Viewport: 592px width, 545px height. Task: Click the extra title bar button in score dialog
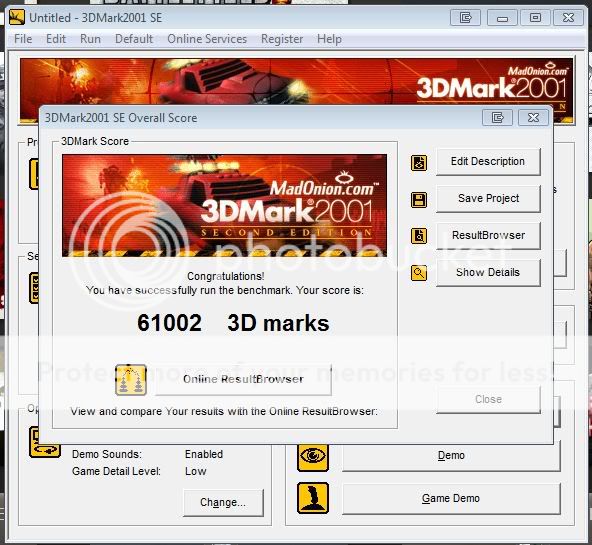coord(497,118)
